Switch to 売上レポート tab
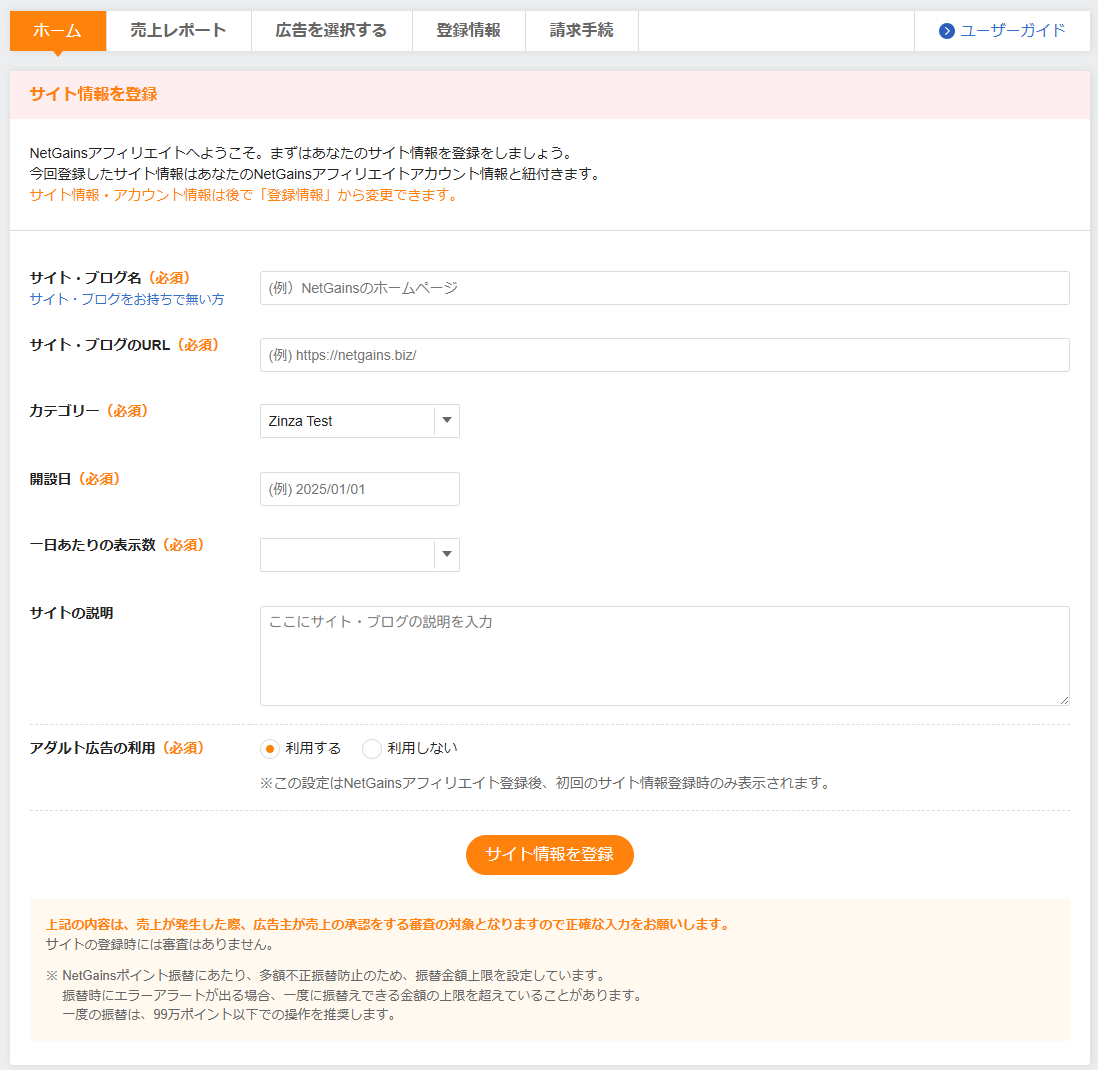The width and height of the screenshot is (1098, 1070). tap(178, 31)
